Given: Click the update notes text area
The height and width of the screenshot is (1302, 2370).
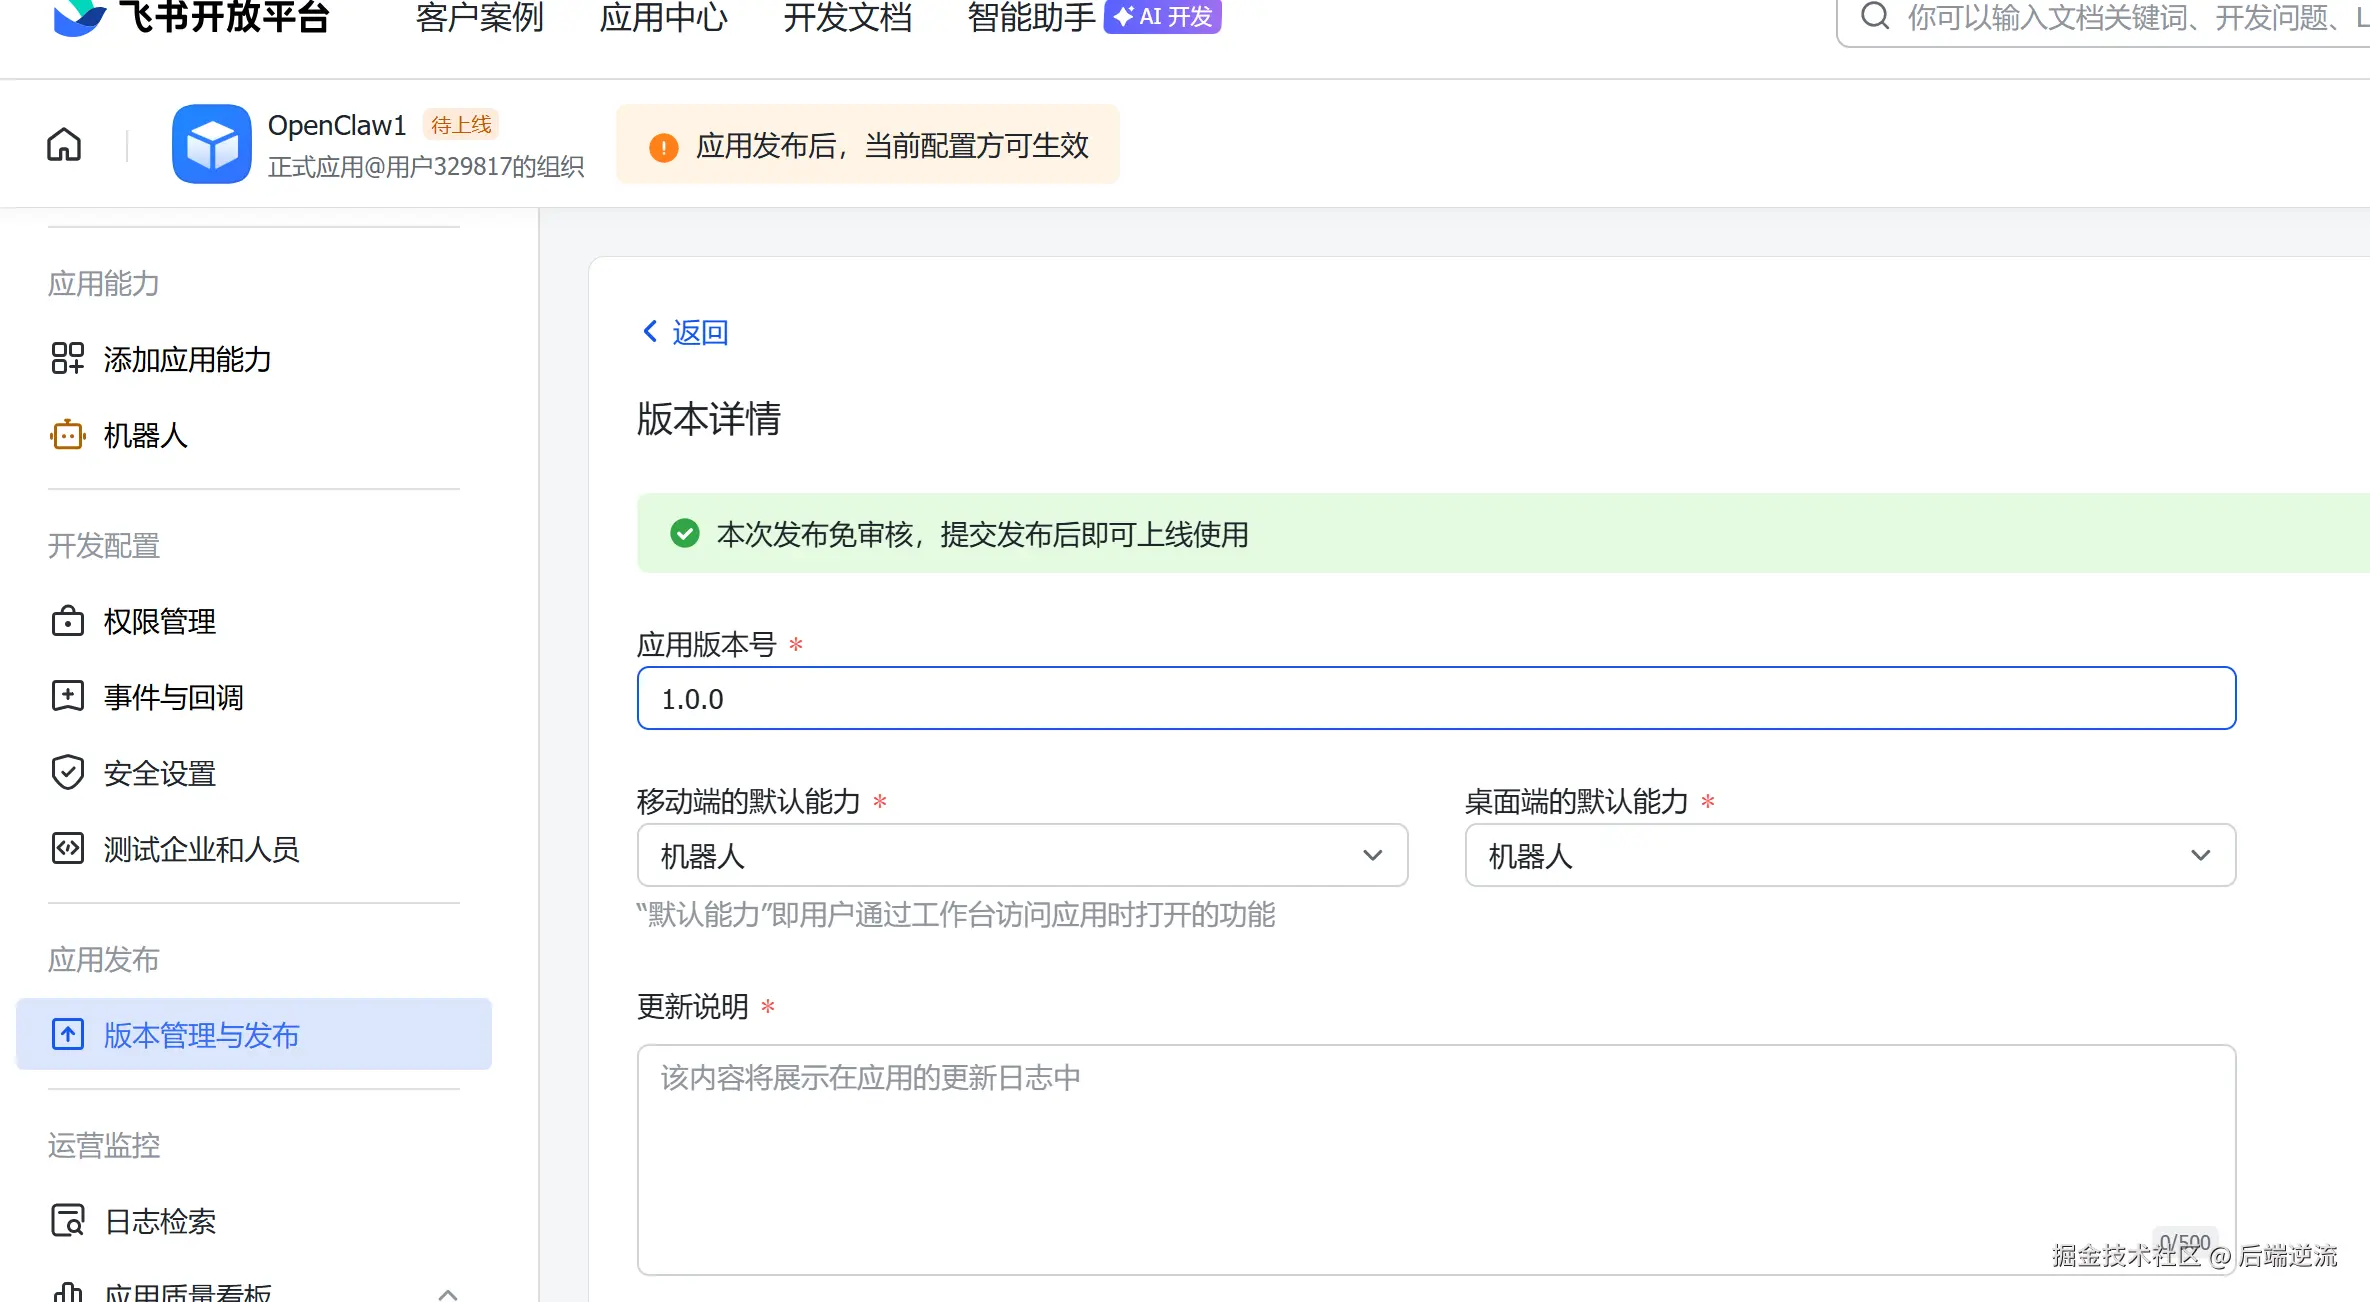Looking at the screenshot, I should click(1436, 1159).
